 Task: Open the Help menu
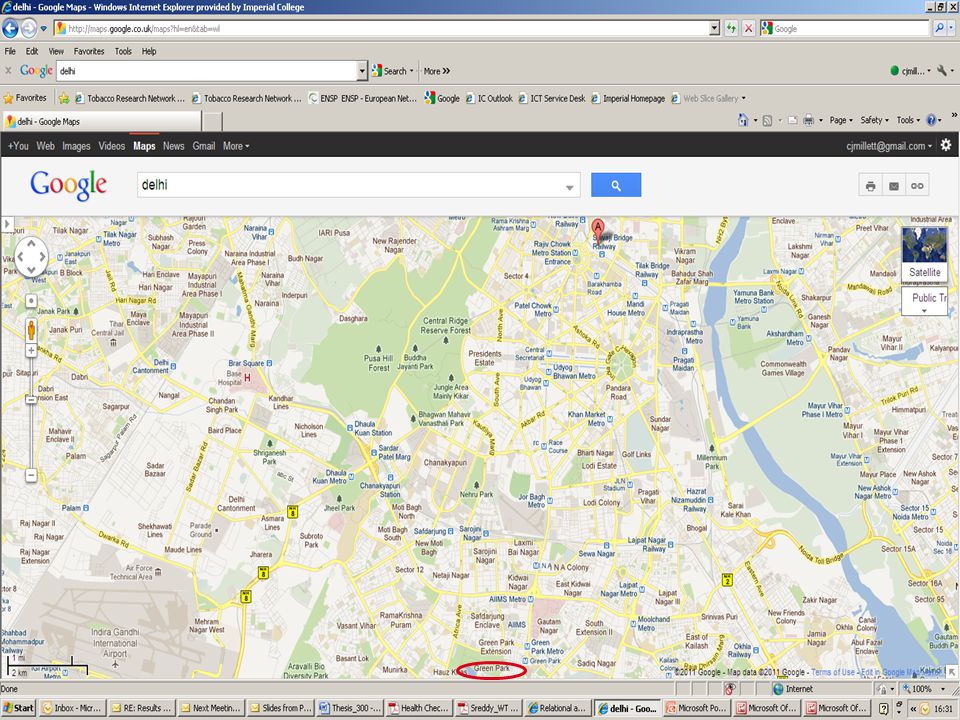pyautogui.click(x=149, y=51)
